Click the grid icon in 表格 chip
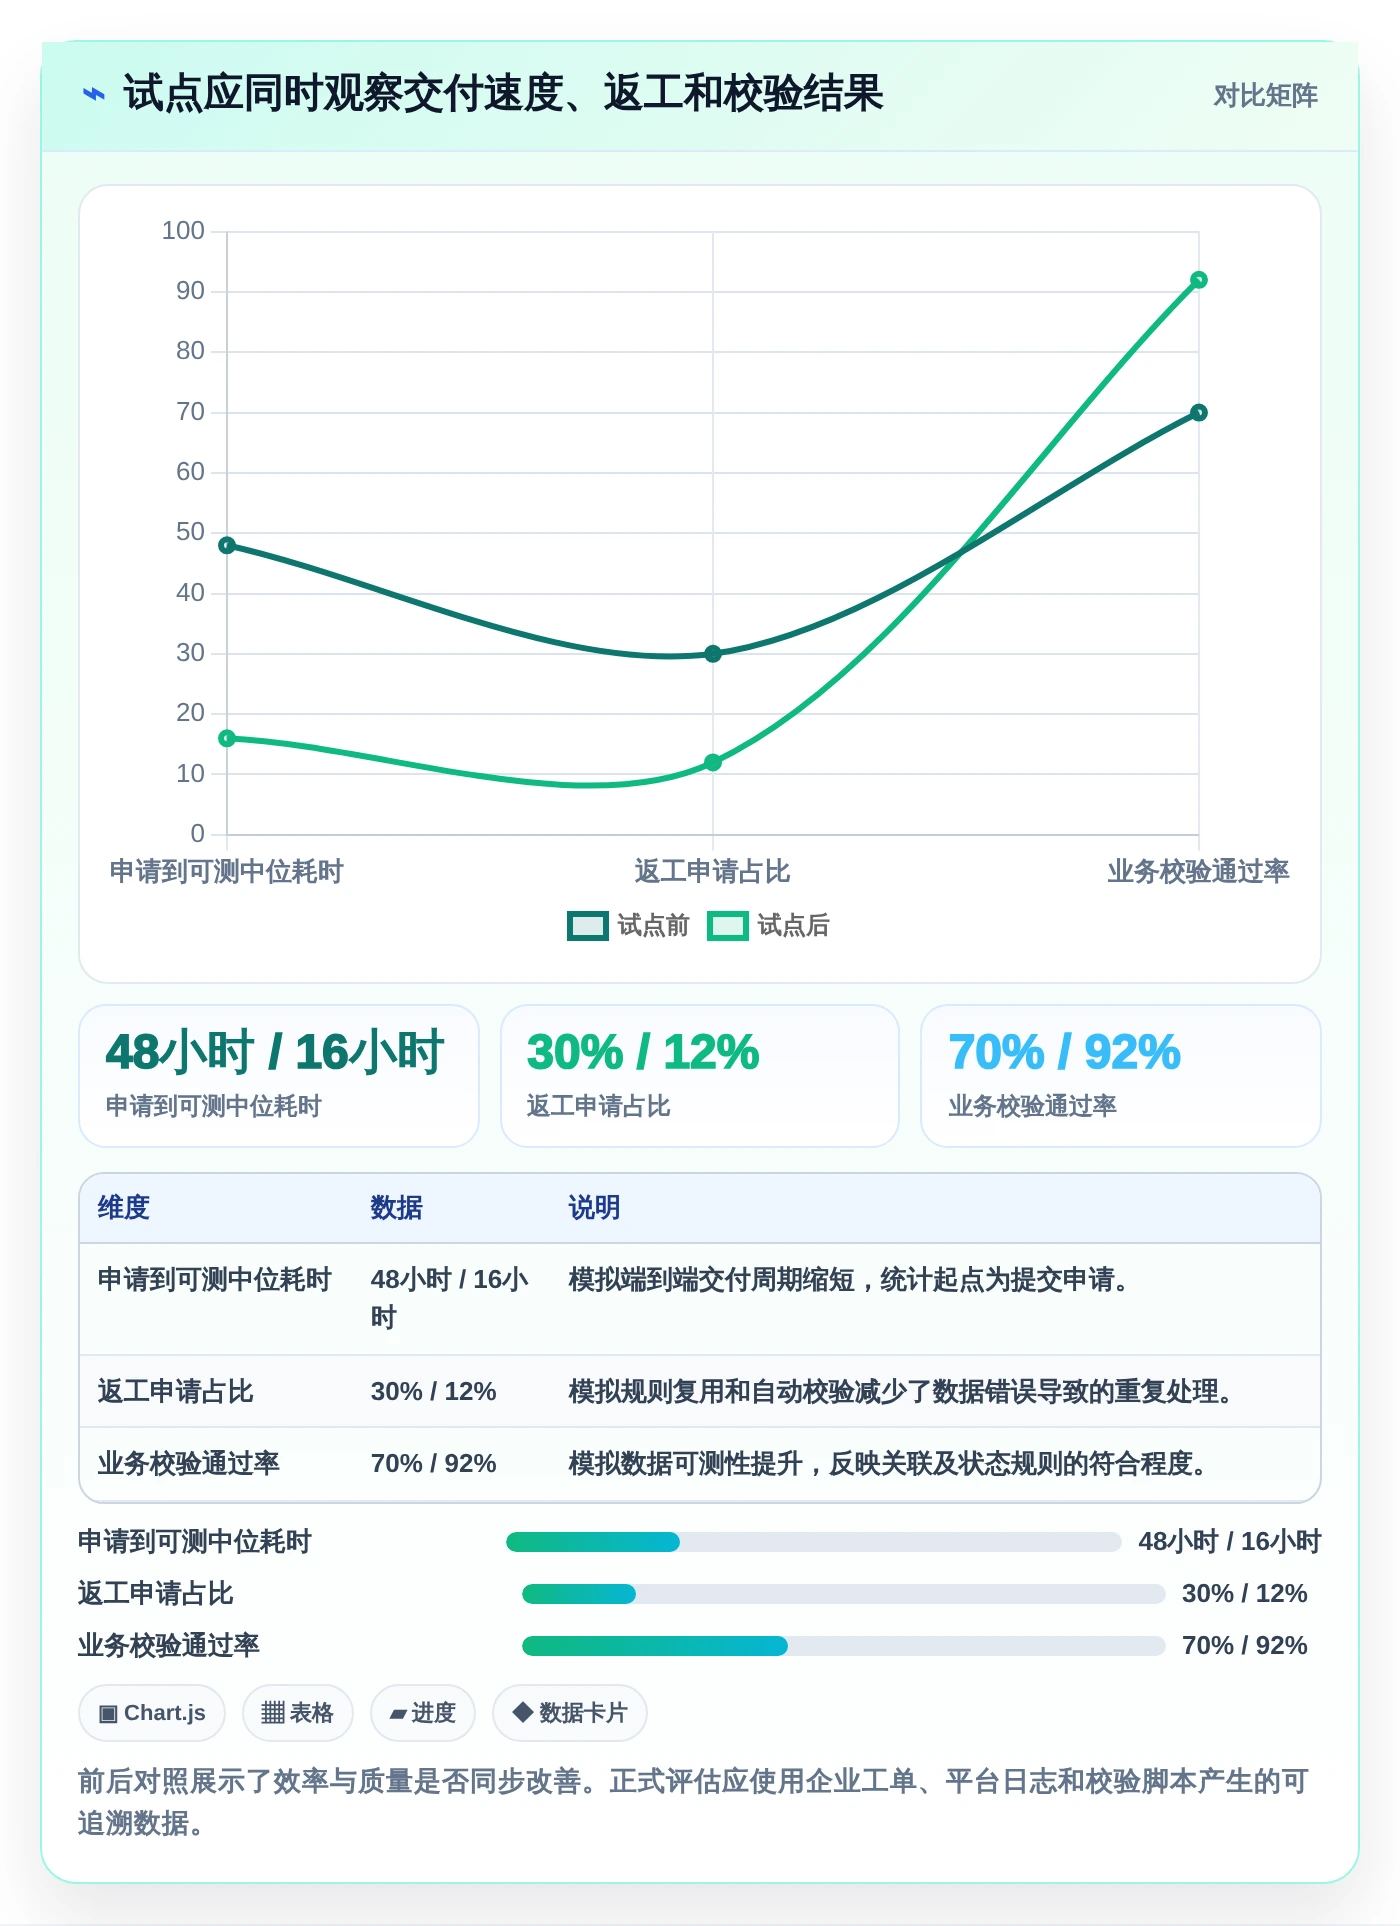The image size is (1400, 1926). (273, 1713)
